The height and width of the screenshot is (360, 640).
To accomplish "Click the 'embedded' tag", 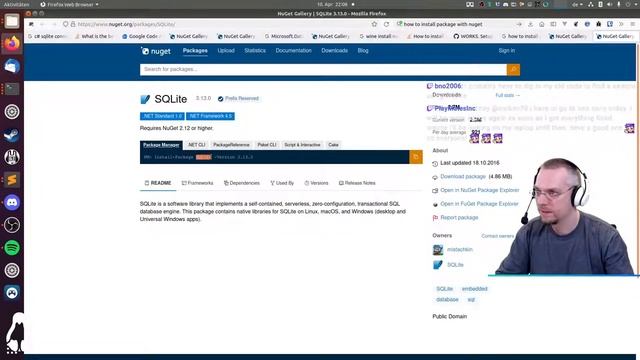I will click(x=475, y=289).
